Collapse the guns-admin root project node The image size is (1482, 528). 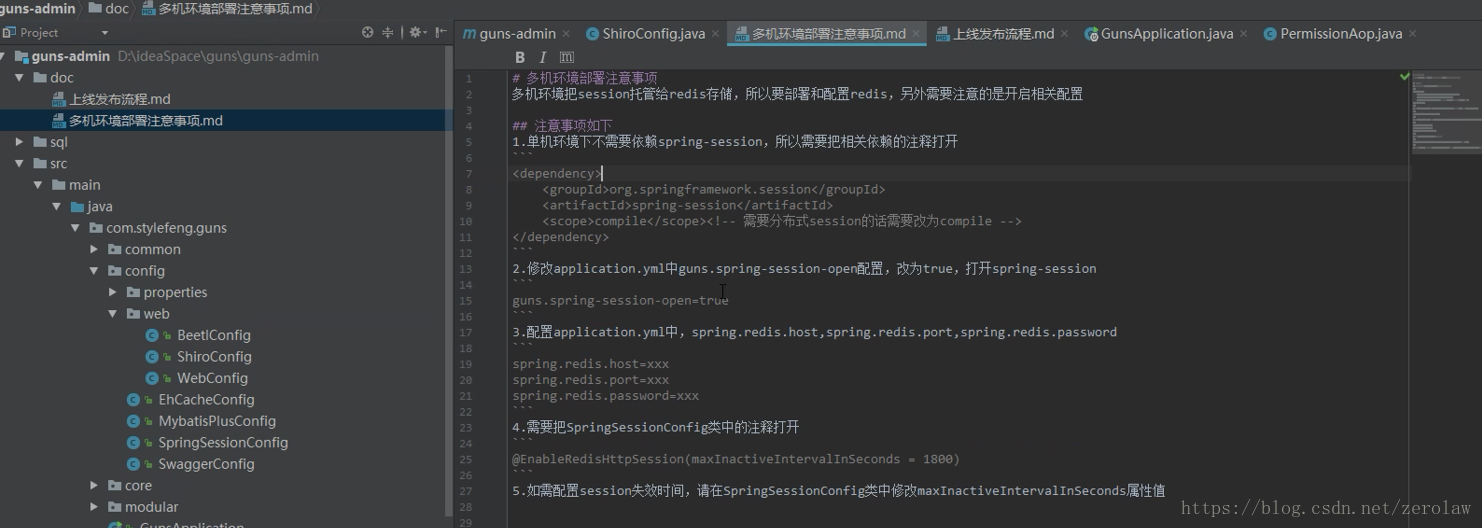[x=4, y=56]
